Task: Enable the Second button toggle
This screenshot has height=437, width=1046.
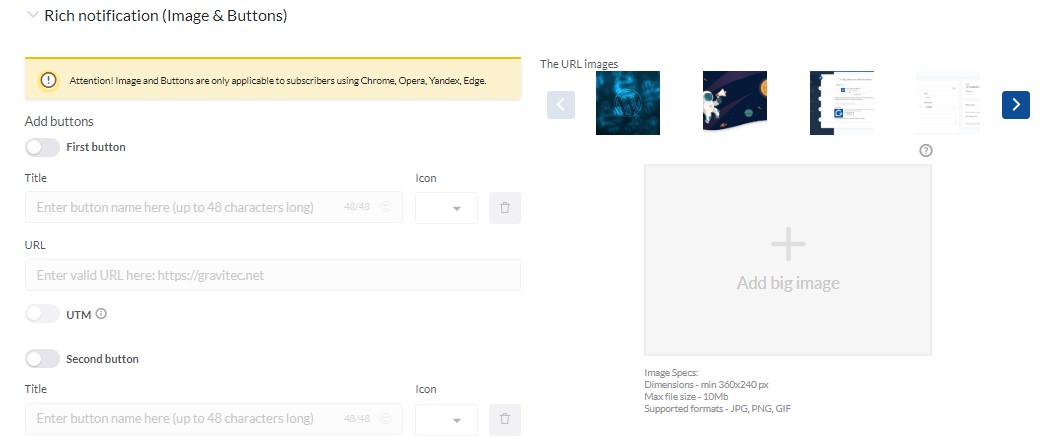Action: [43, 359]
